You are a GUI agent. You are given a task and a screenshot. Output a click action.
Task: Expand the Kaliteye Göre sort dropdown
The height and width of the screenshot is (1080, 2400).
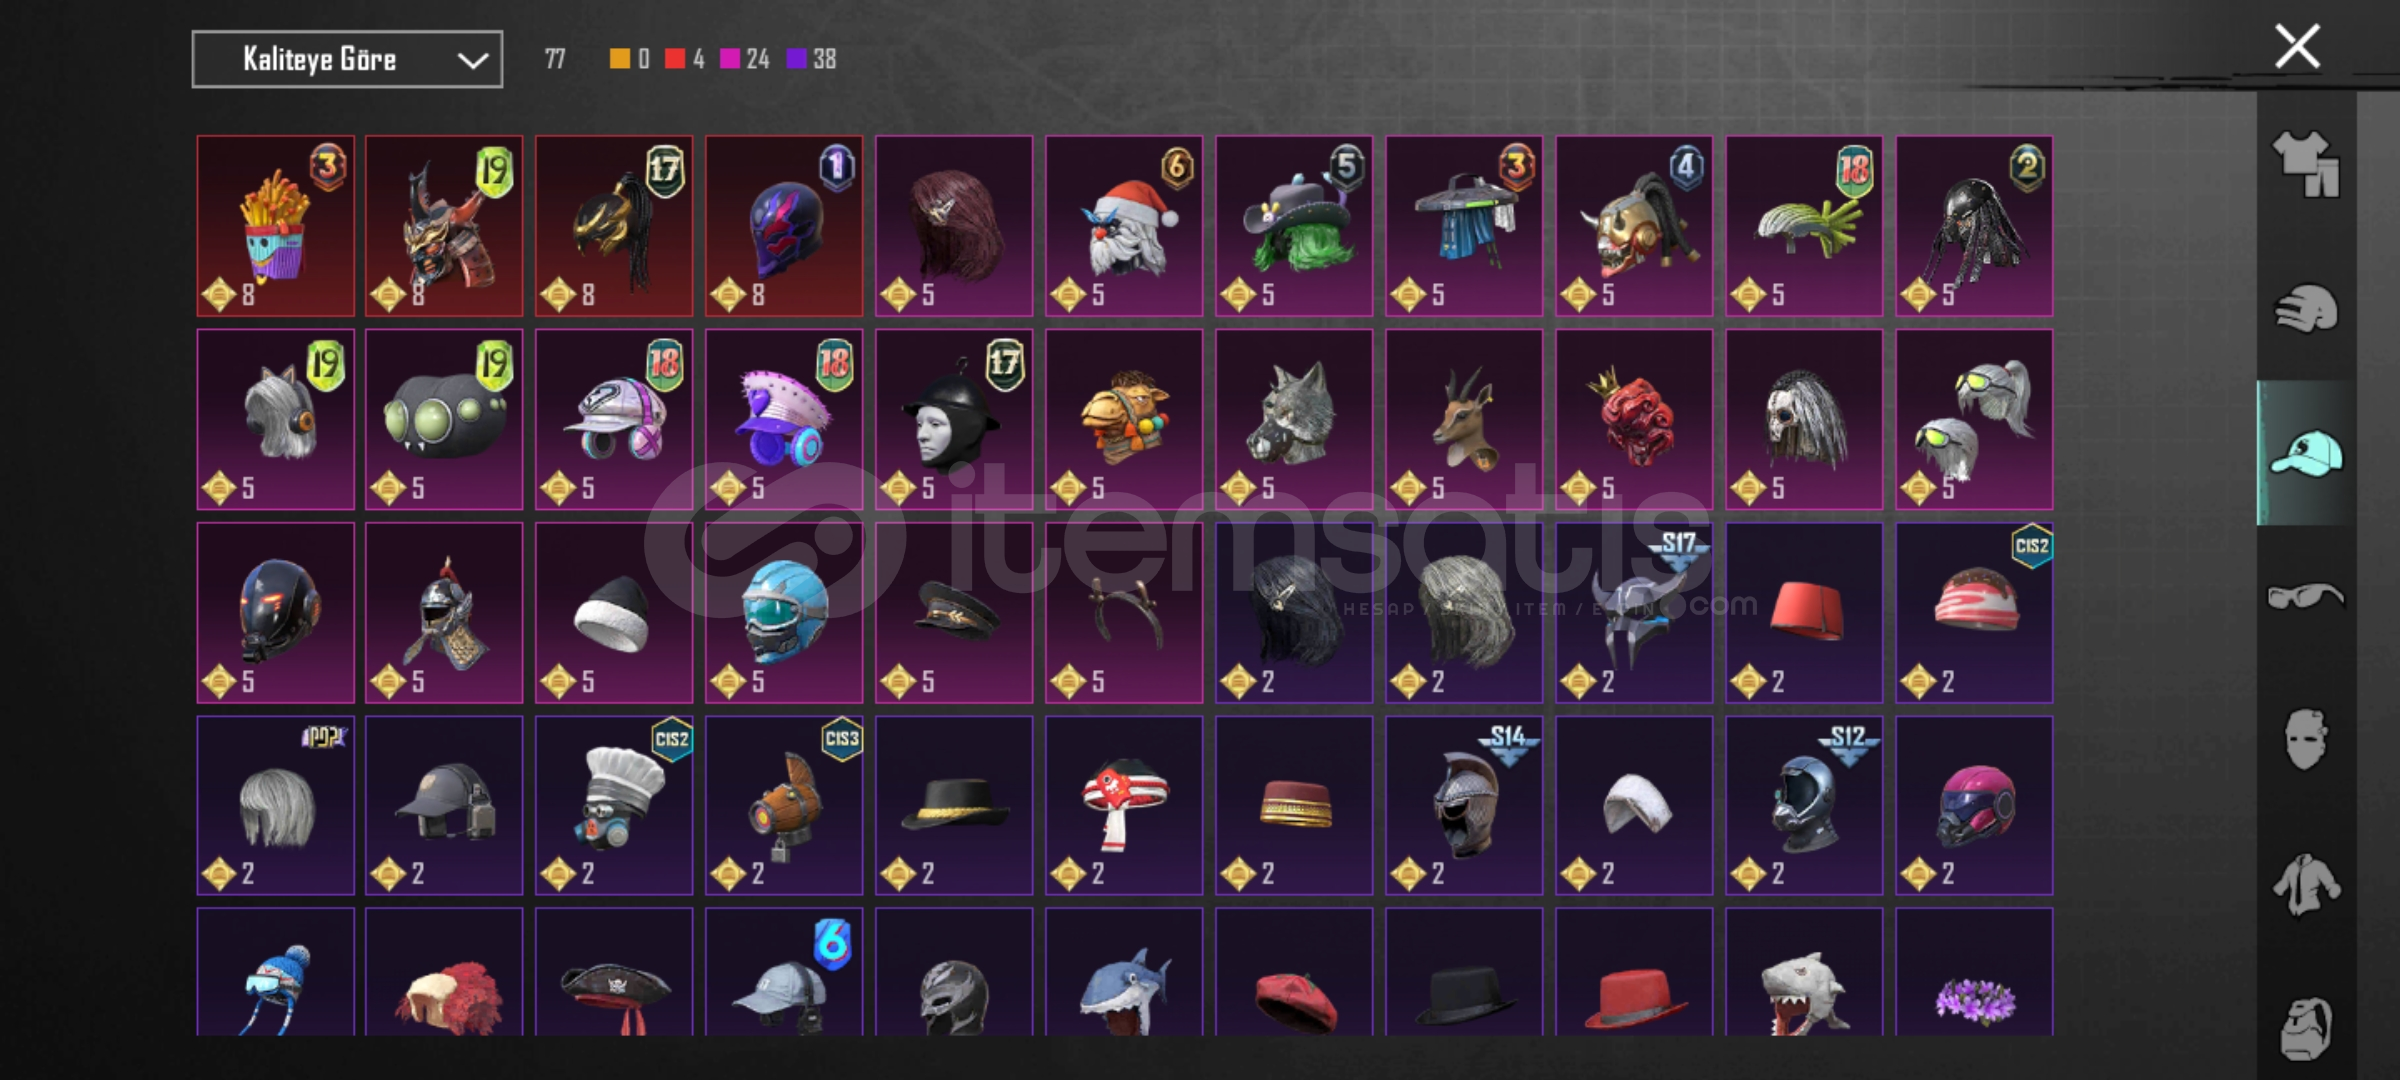[x=347, y=60]
